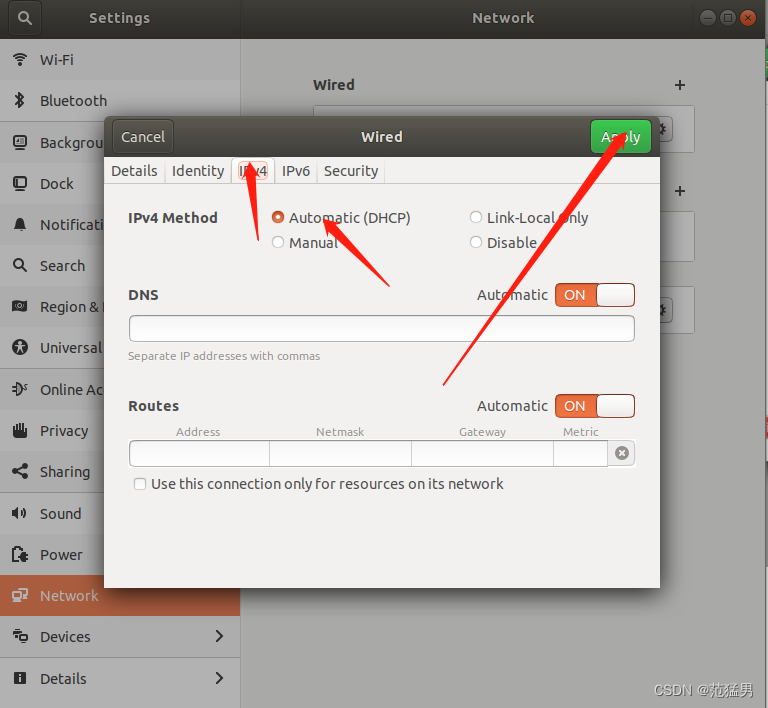Switch to the IPv6 tab
This screenshot has height=708, width=768.
coord(296,171)
